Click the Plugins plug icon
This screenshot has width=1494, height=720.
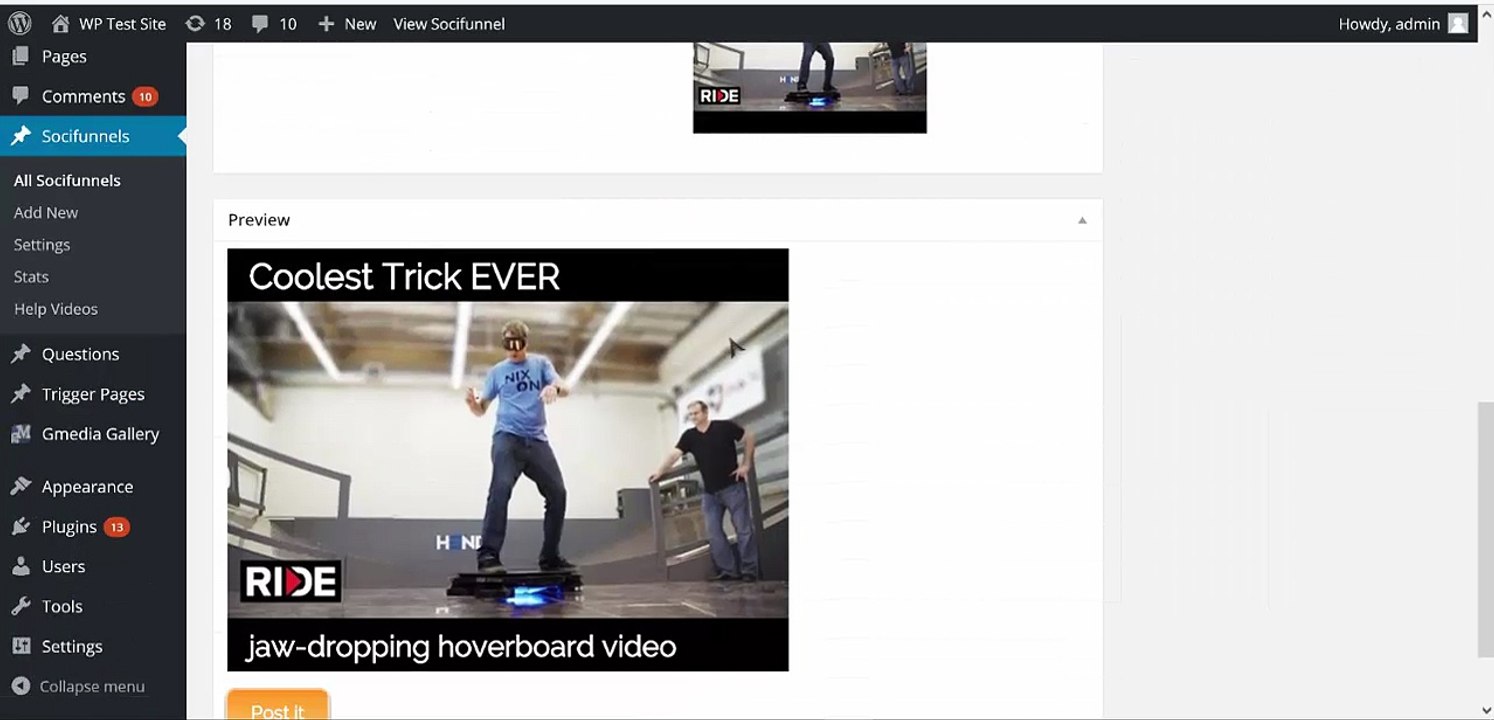(21, 527)
